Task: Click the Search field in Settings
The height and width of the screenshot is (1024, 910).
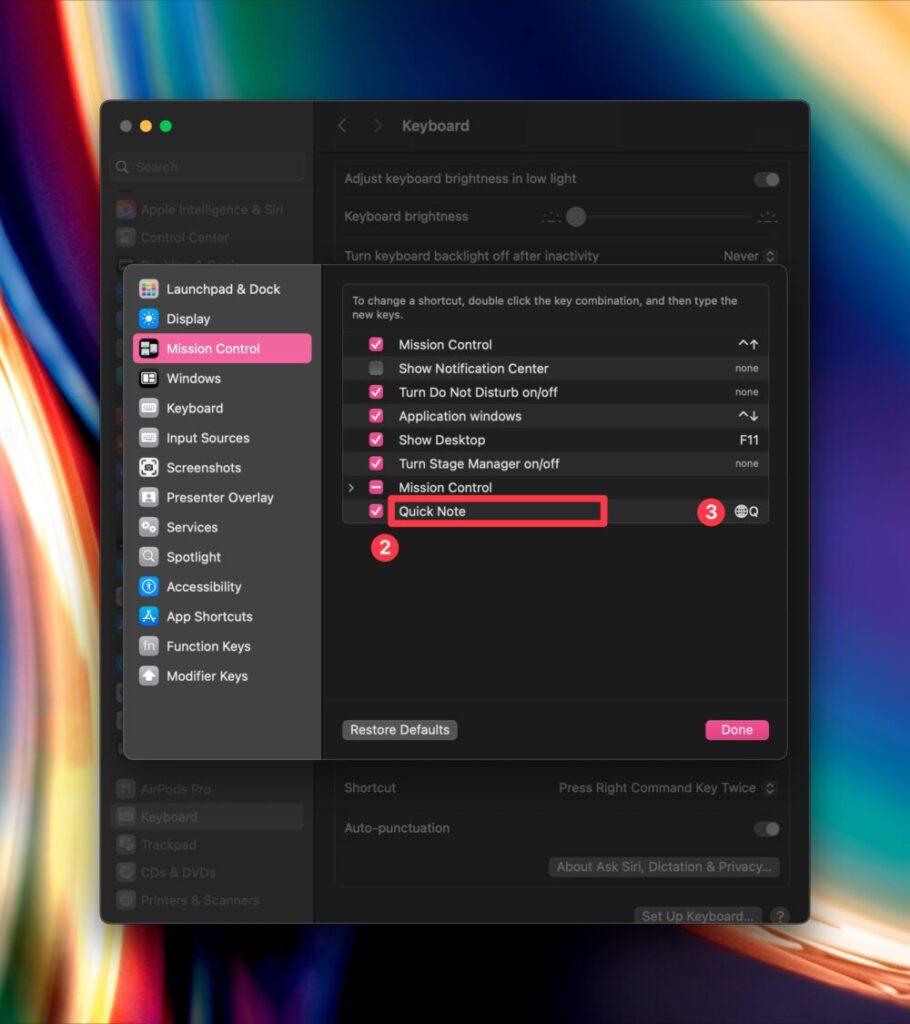Action: tap(208, 167)
